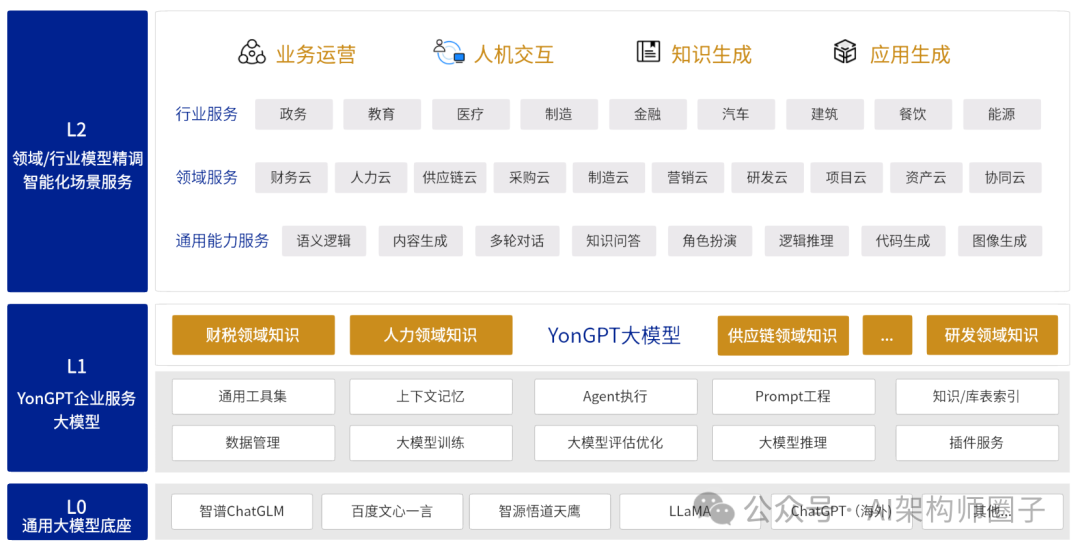Click the gold 财税领域知识 block
The width and height of the screenshot is (1080, 553).
pyautogui.click(x=253, y=335)
